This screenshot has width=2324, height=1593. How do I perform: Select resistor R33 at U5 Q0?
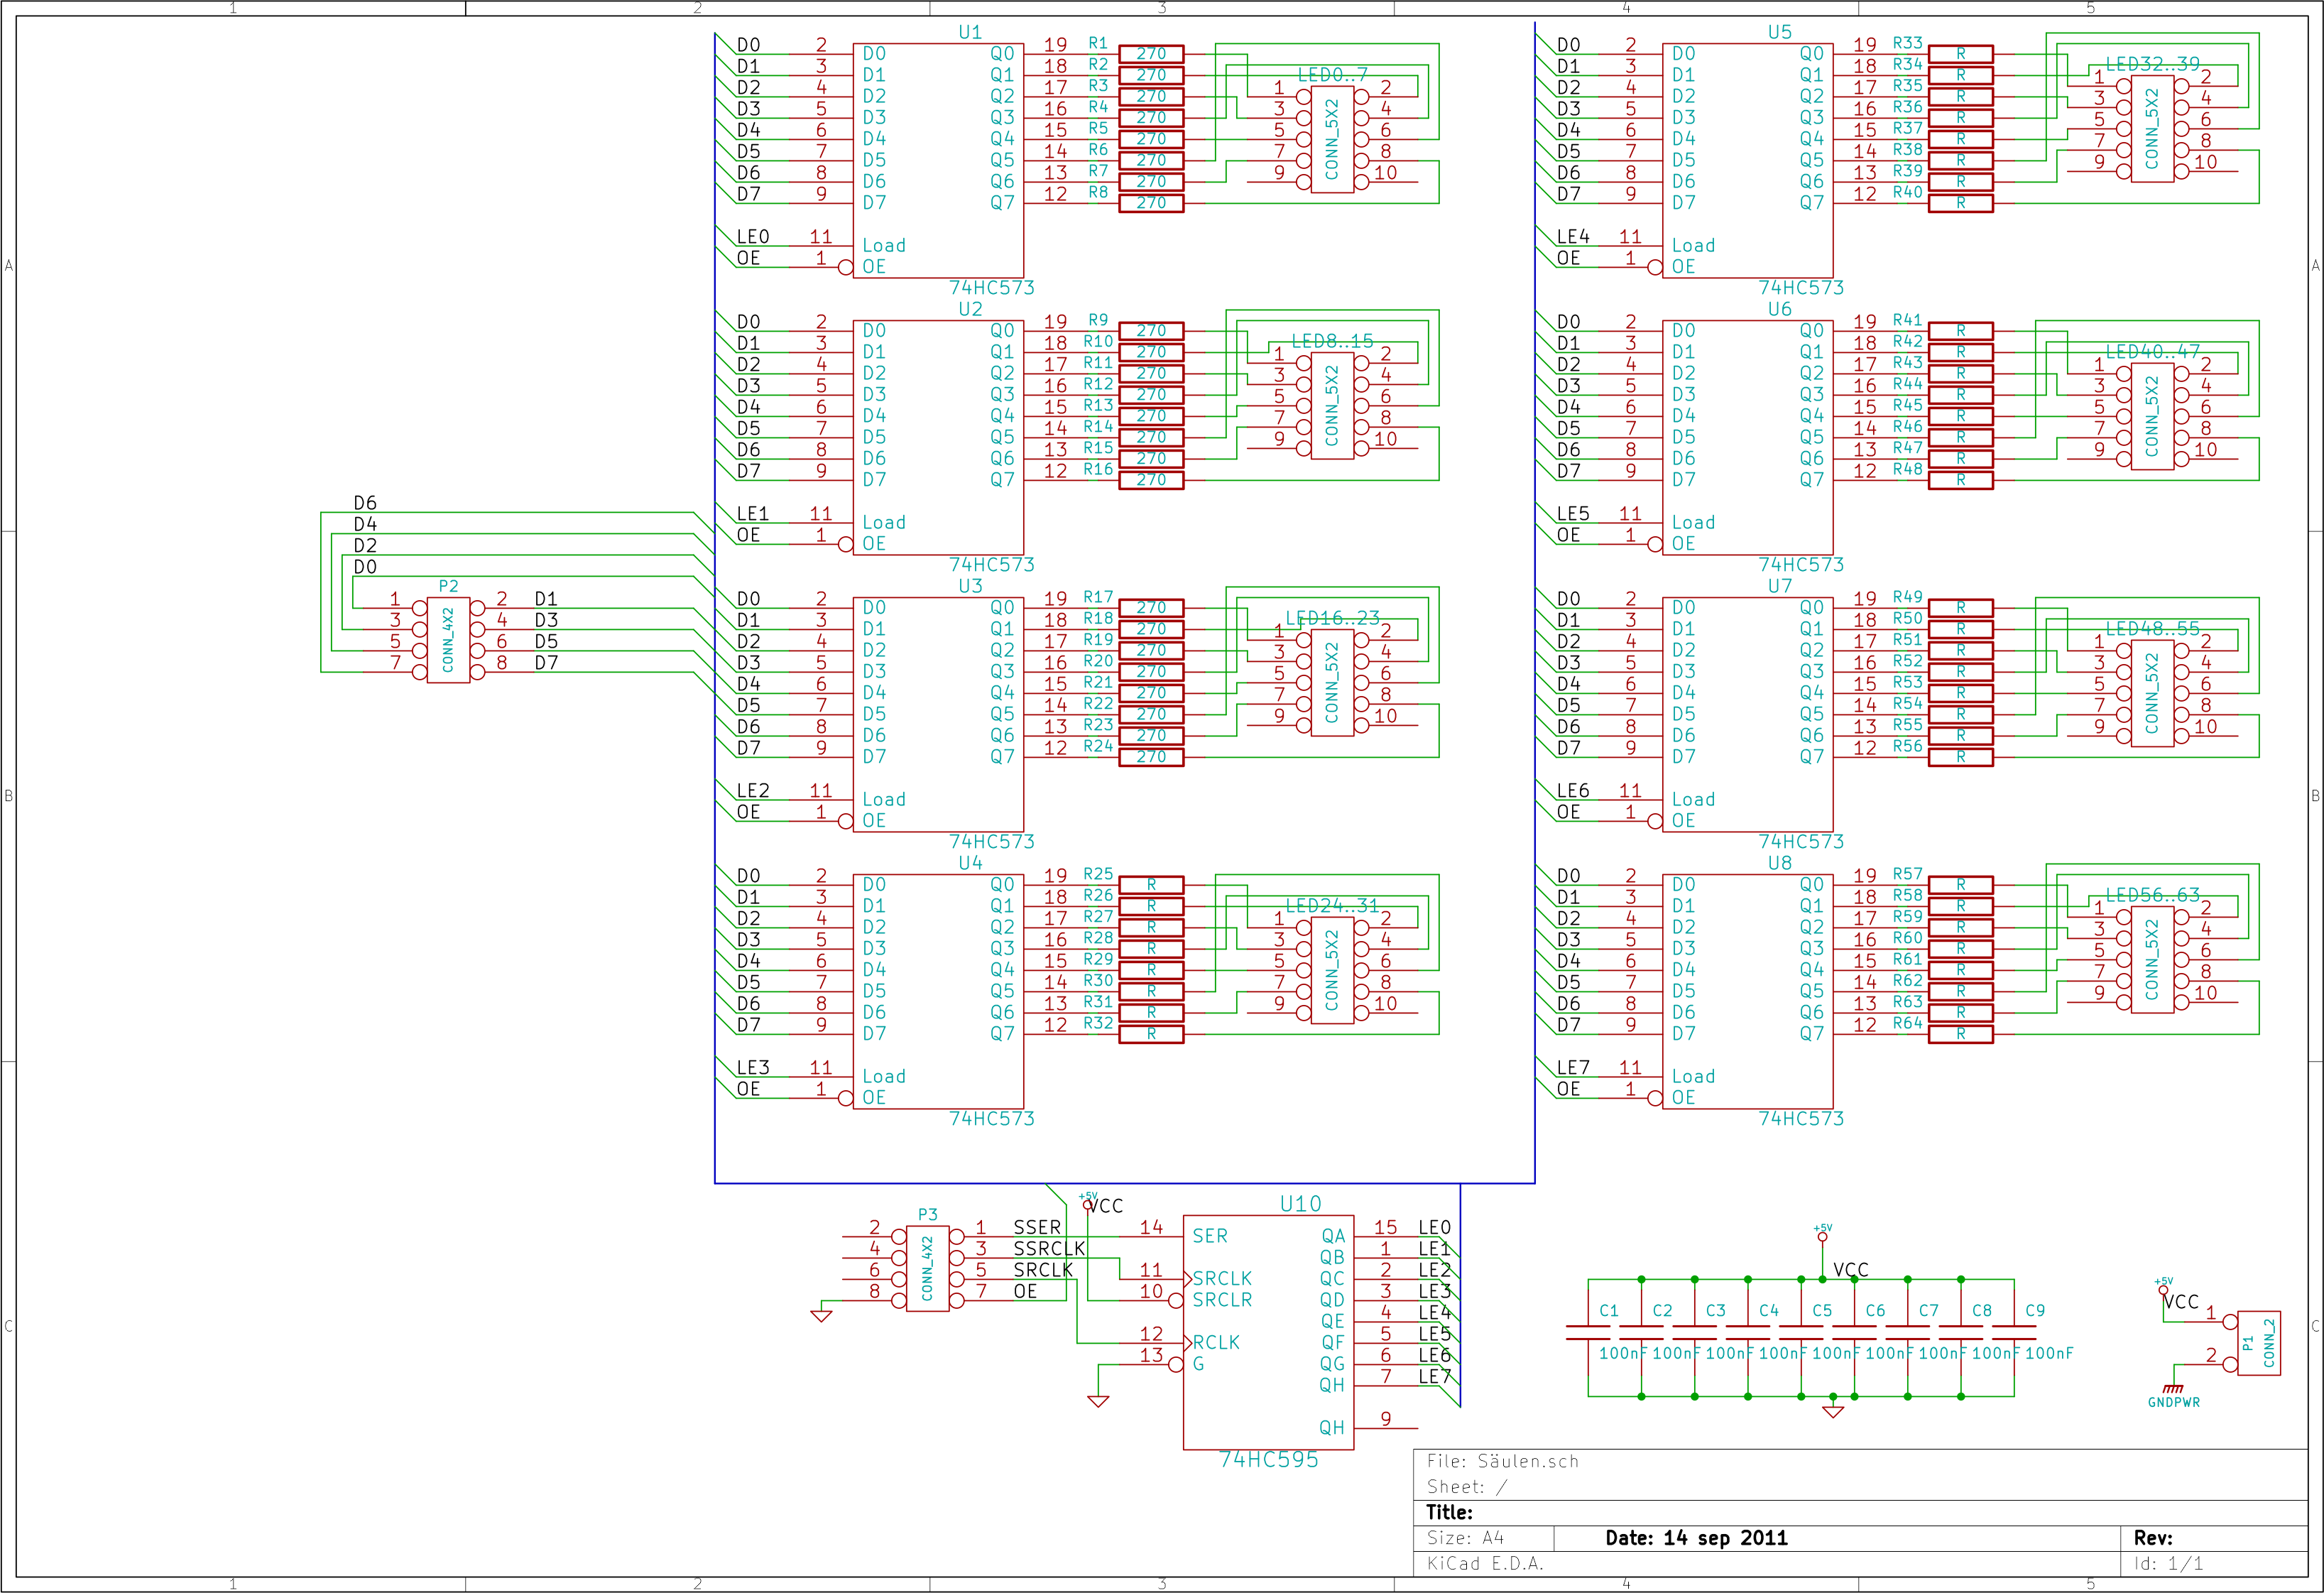coord(1961,53)
